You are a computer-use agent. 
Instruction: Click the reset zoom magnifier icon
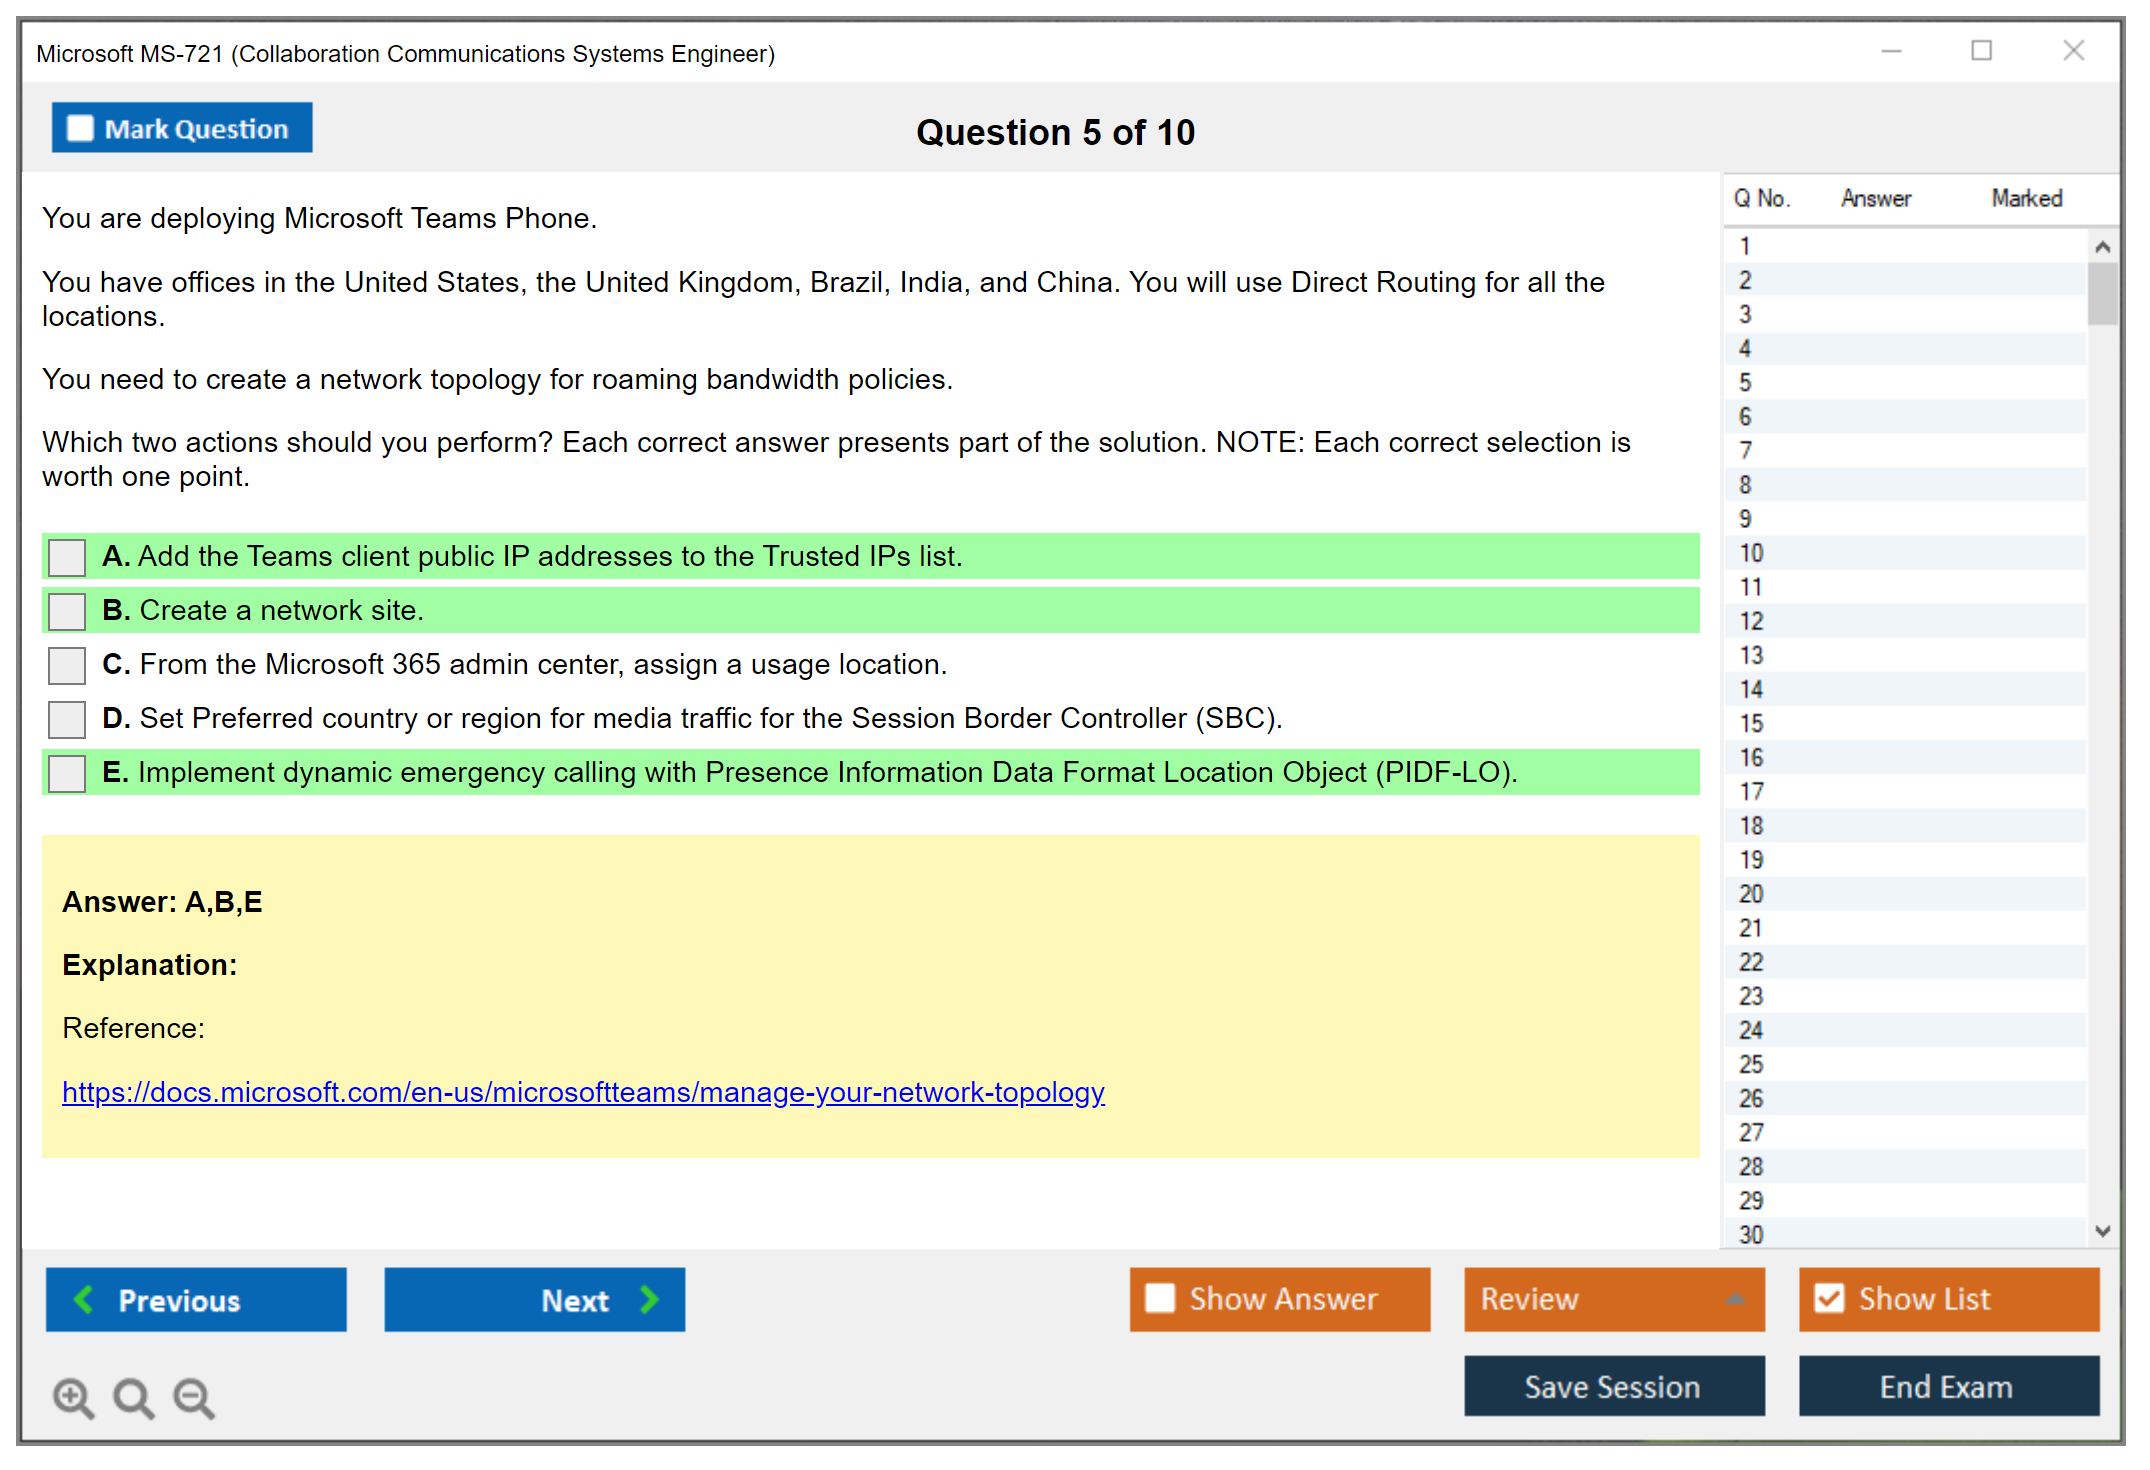pos(133,1397)
